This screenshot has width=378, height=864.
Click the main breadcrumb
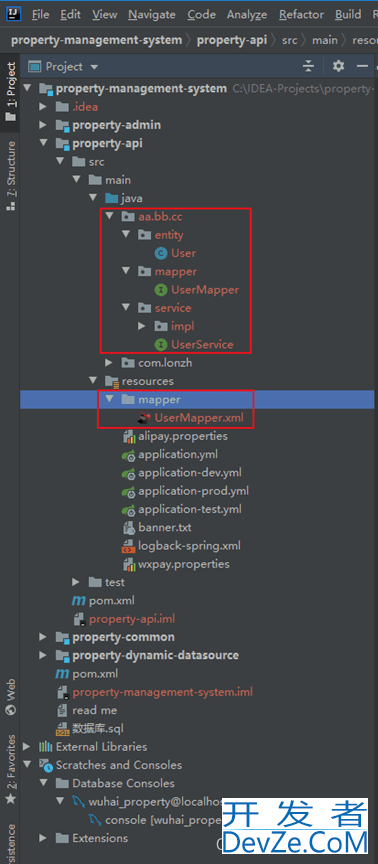(x=325, y=40)
